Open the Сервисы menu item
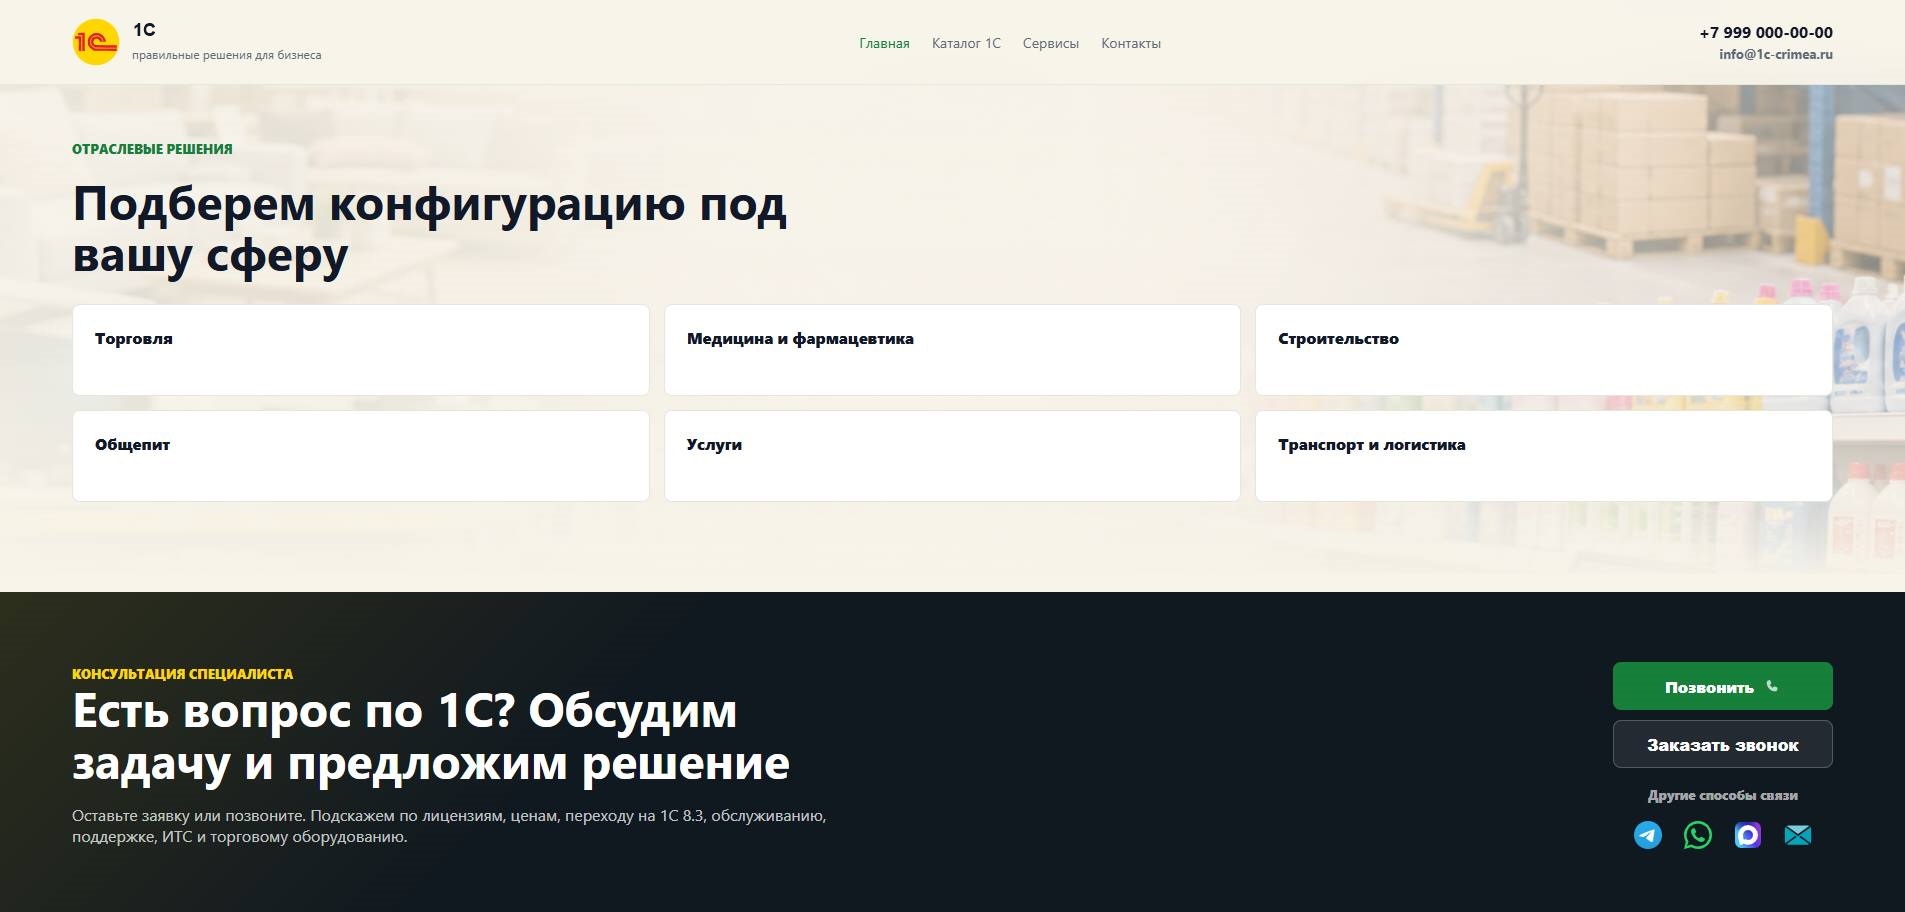This screenshot has height=912, width=1905. tap(1050, 43)
